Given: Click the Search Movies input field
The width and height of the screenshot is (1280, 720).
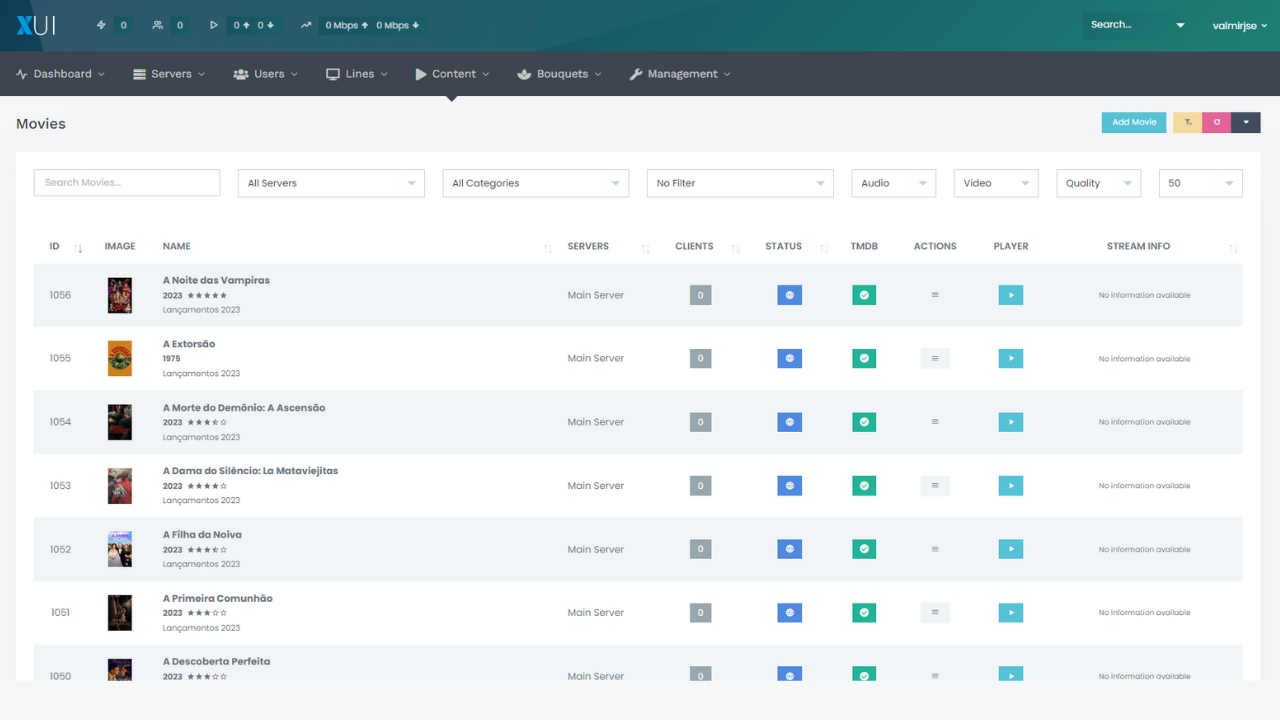Looking at the screenshot, I should click(127, 182).
